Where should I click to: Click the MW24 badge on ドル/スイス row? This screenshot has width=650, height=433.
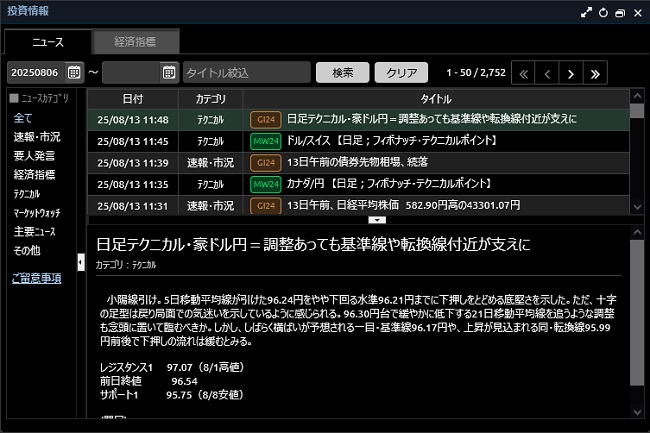266,141
